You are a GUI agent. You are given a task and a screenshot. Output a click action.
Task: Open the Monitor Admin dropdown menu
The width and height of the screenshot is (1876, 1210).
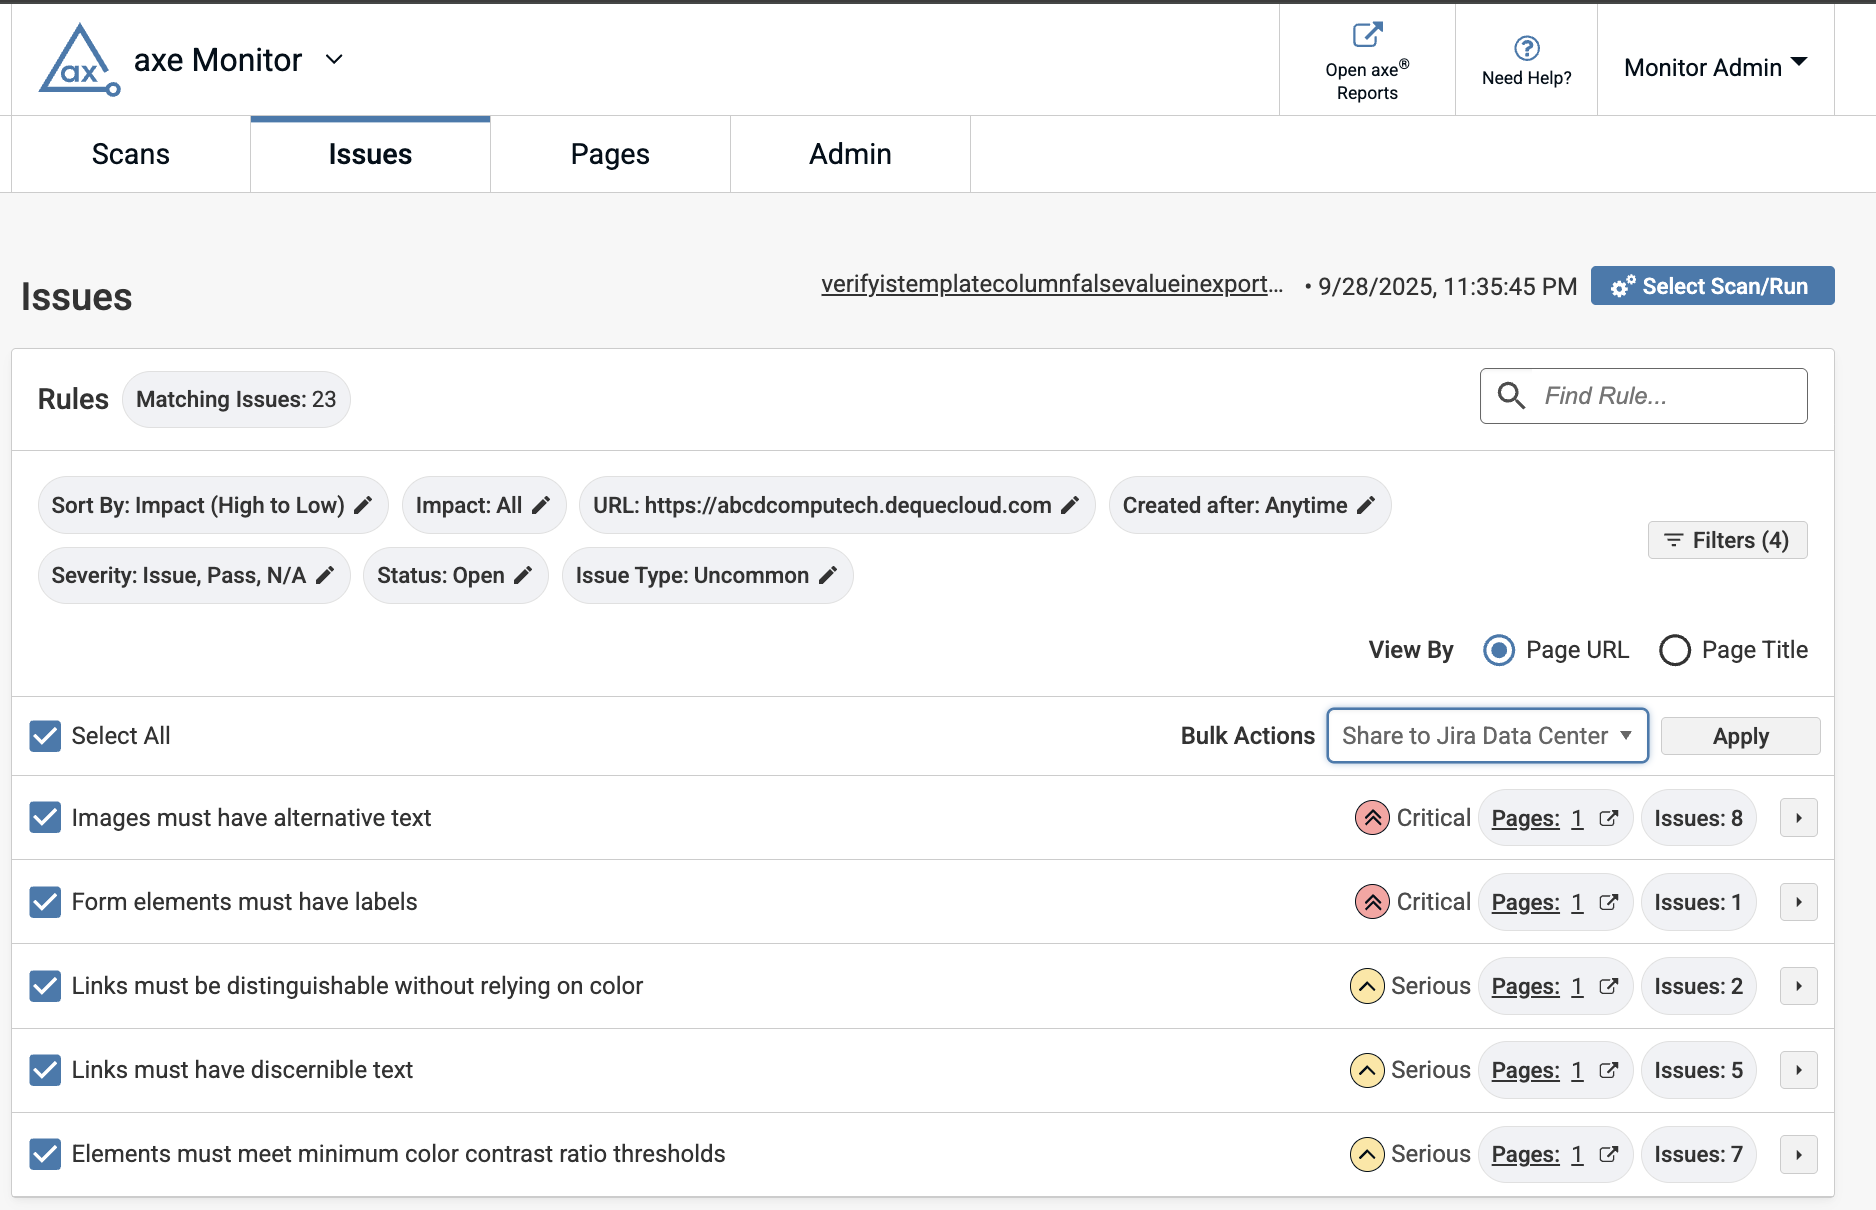[1715, 66]
